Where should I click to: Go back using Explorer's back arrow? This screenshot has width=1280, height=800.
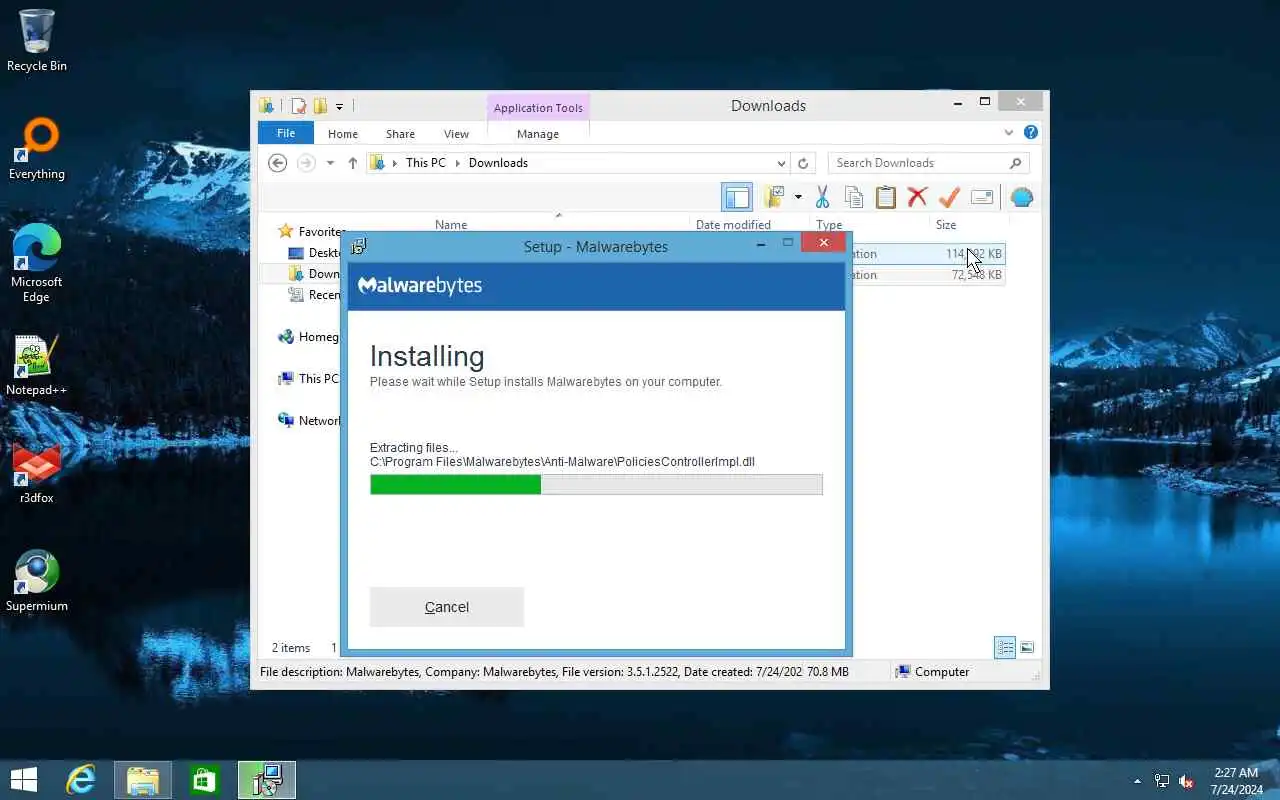coord(278,163)
